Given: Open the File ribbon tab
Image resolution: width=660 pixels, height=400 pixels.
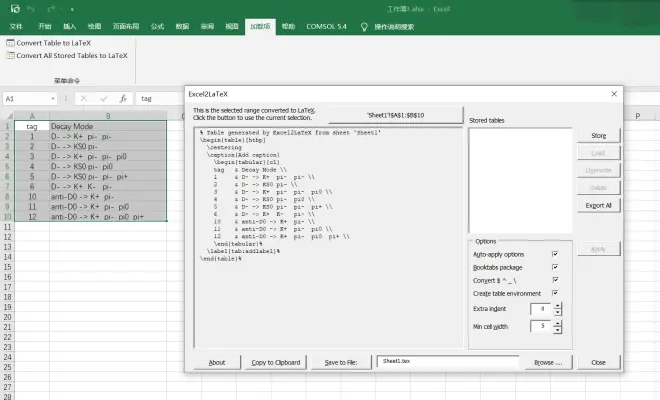Looking at the screenshot, I should [x=16, y=27].
